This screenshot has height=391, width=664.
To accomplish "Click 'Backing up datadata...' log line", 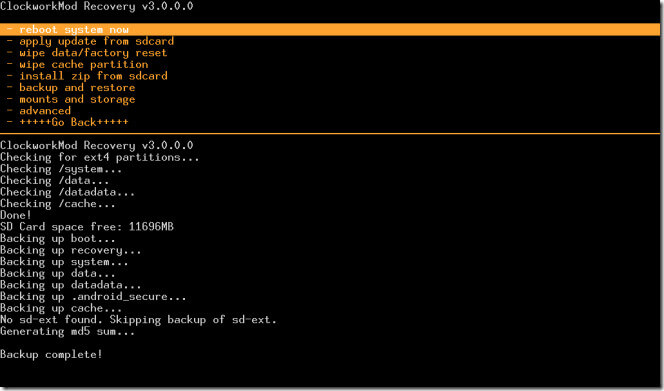I will (71, 285).
